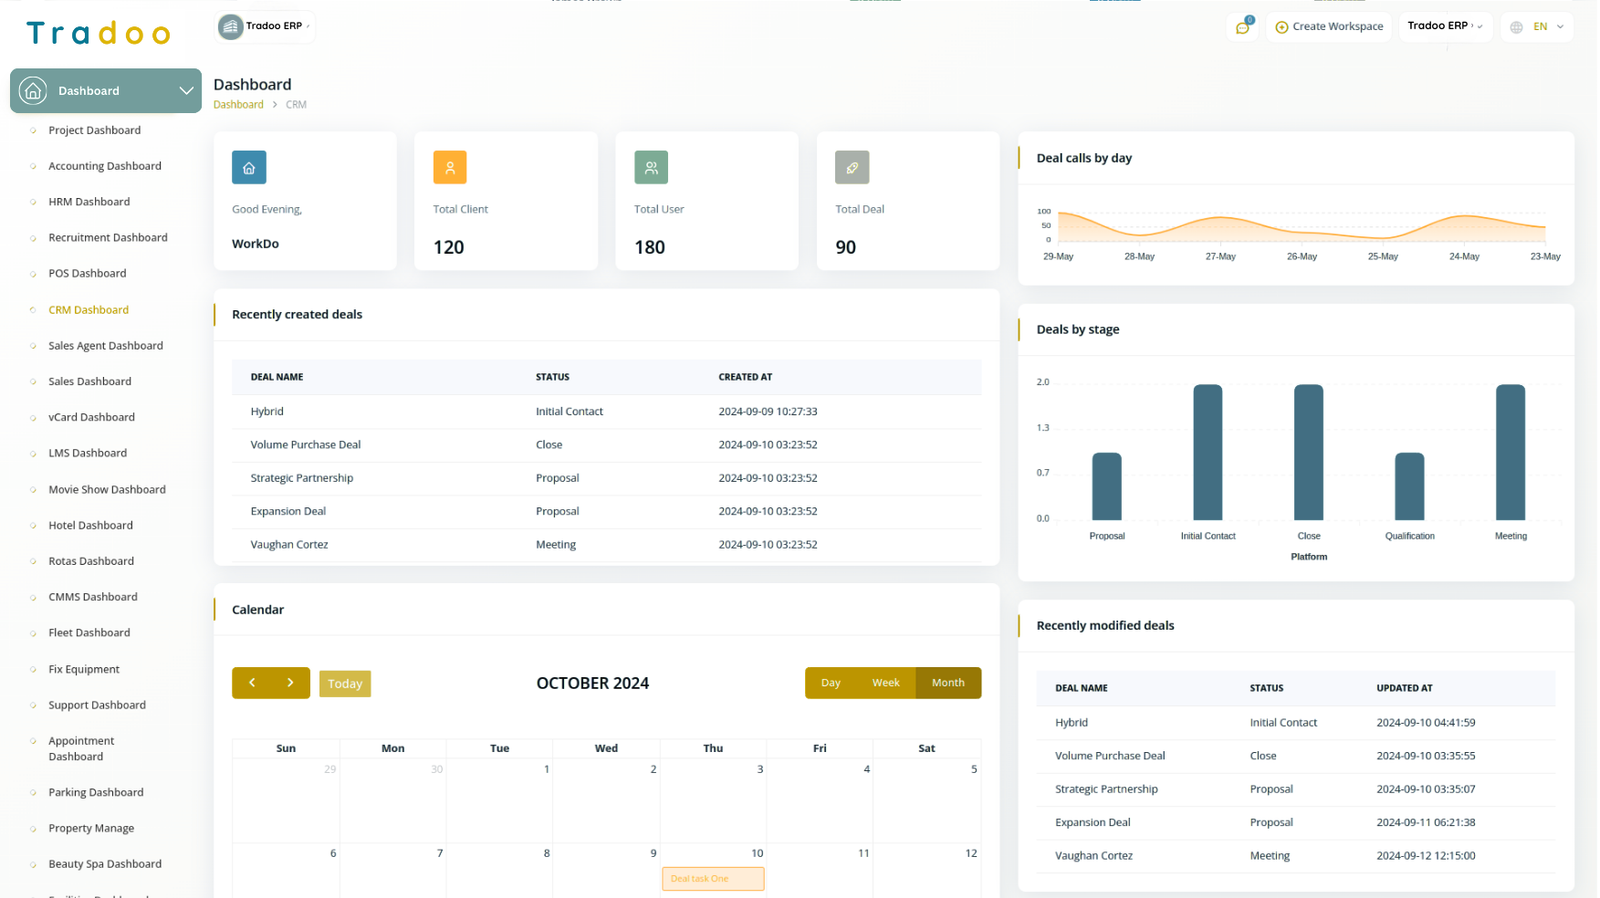This screenshot has height=898, width=1600.
Task: Click the Total Client person icon
Action: [449, 168]
